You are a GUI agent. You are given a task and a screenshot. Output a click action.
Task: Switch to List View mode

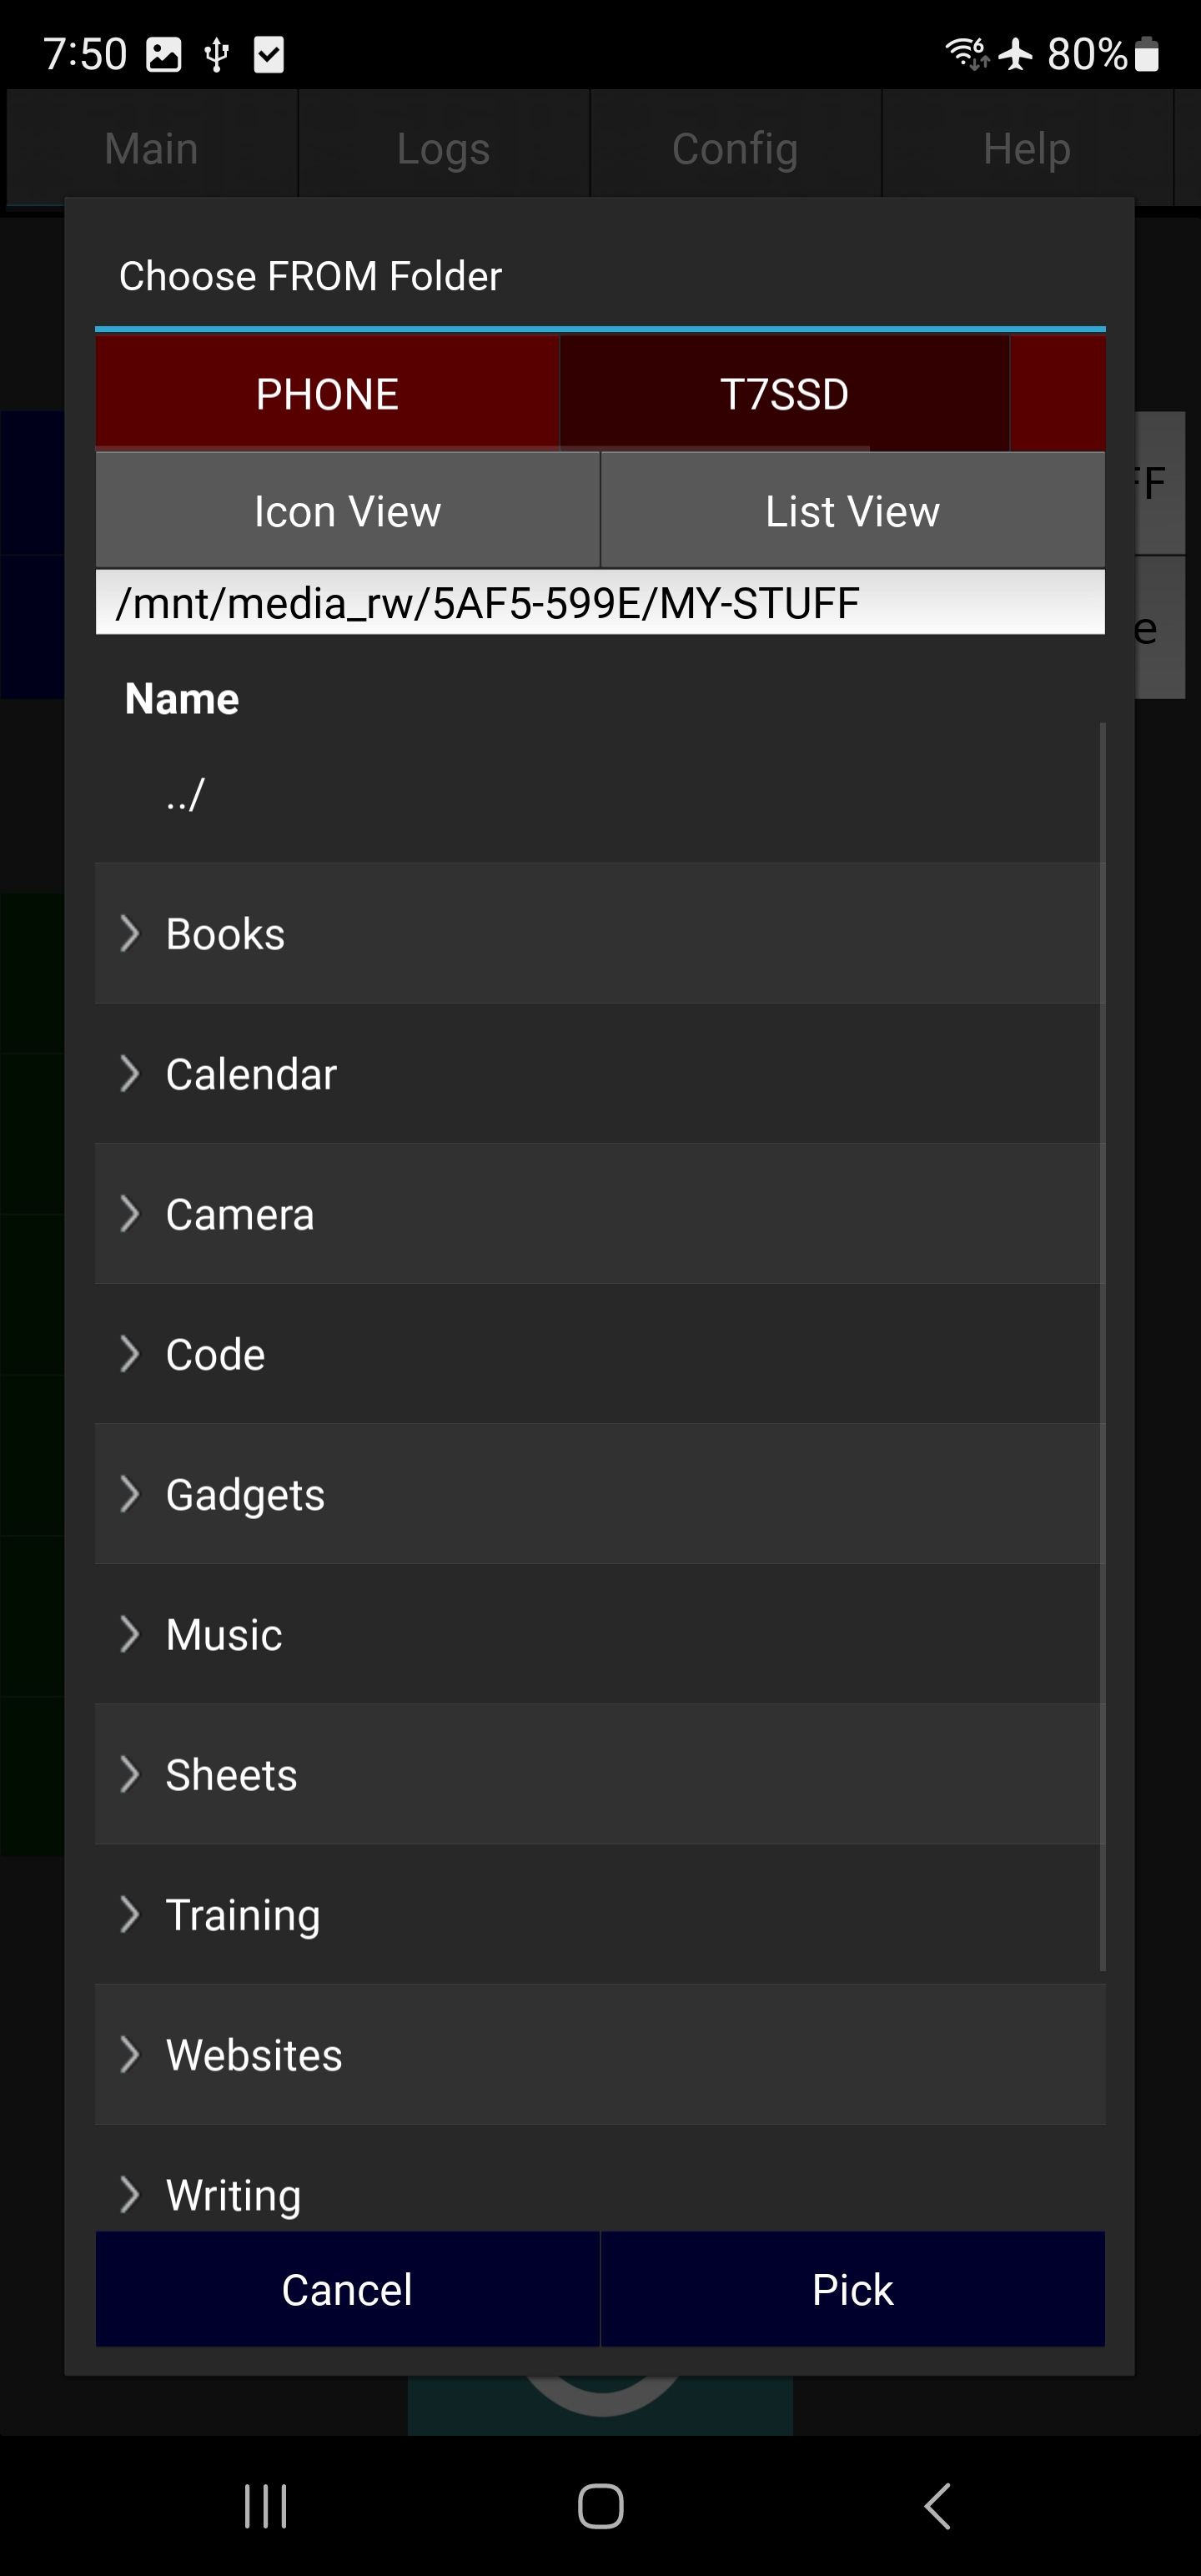click(852, 511)
